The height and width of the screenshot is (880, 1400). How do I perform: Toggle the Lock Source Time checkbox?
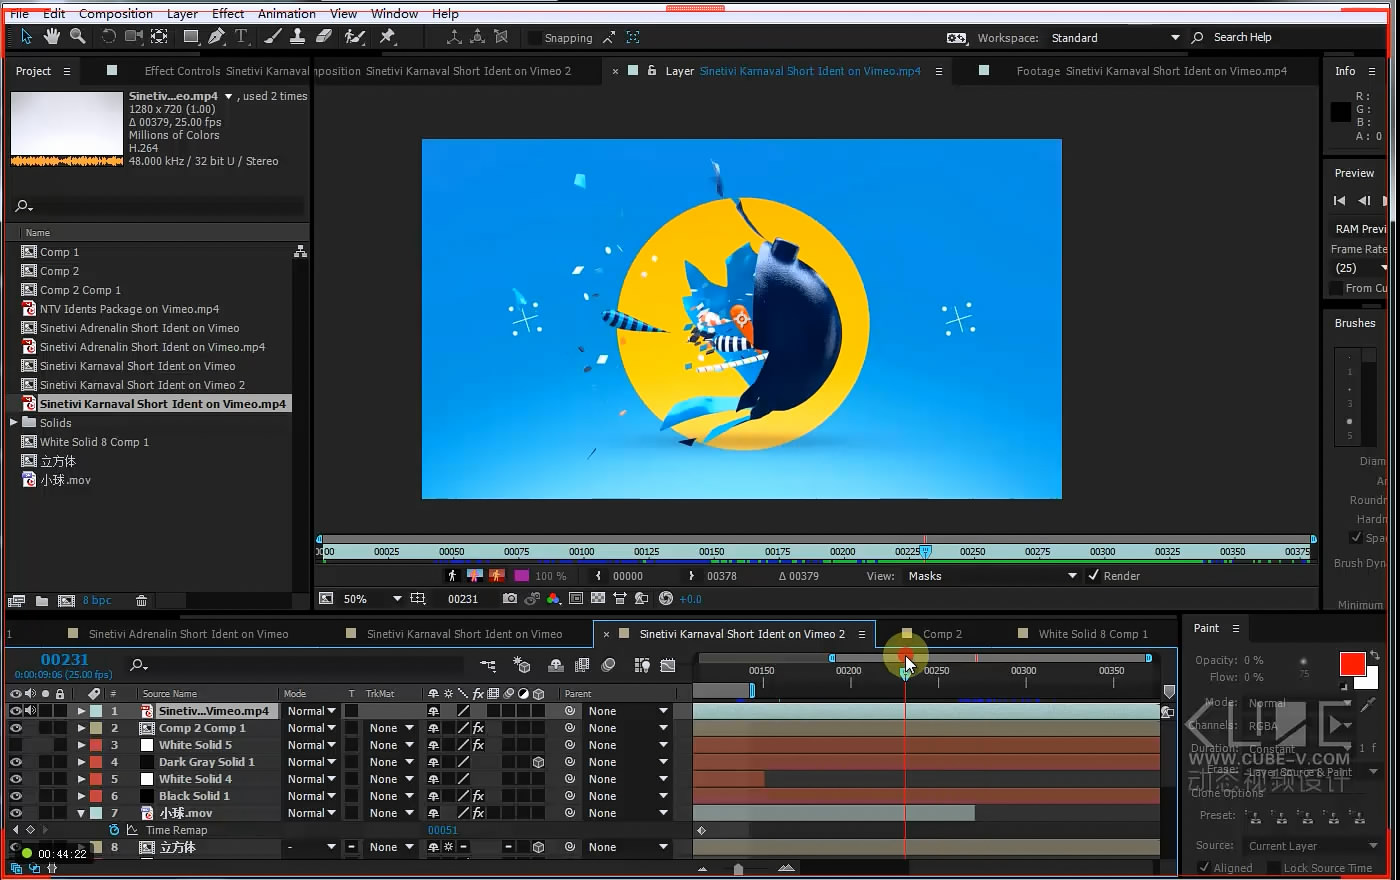[x=1274, y=868]
